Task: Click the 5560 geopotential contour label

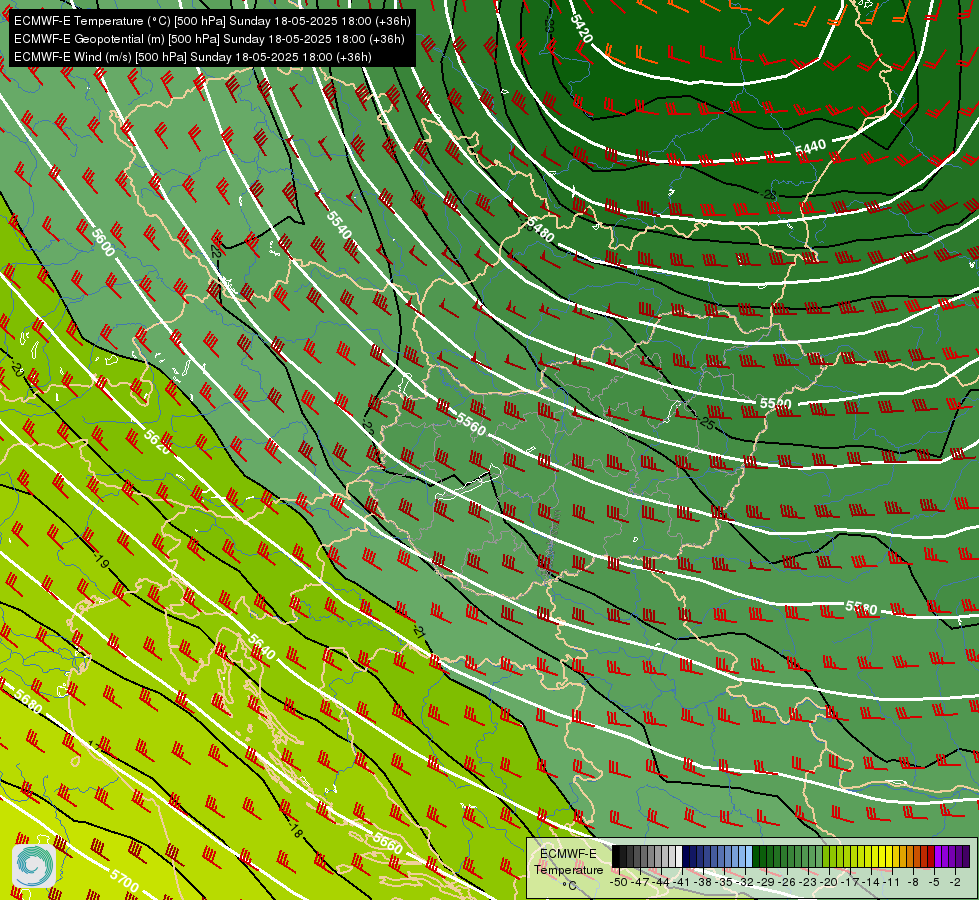Action: [x=470, y=423]
